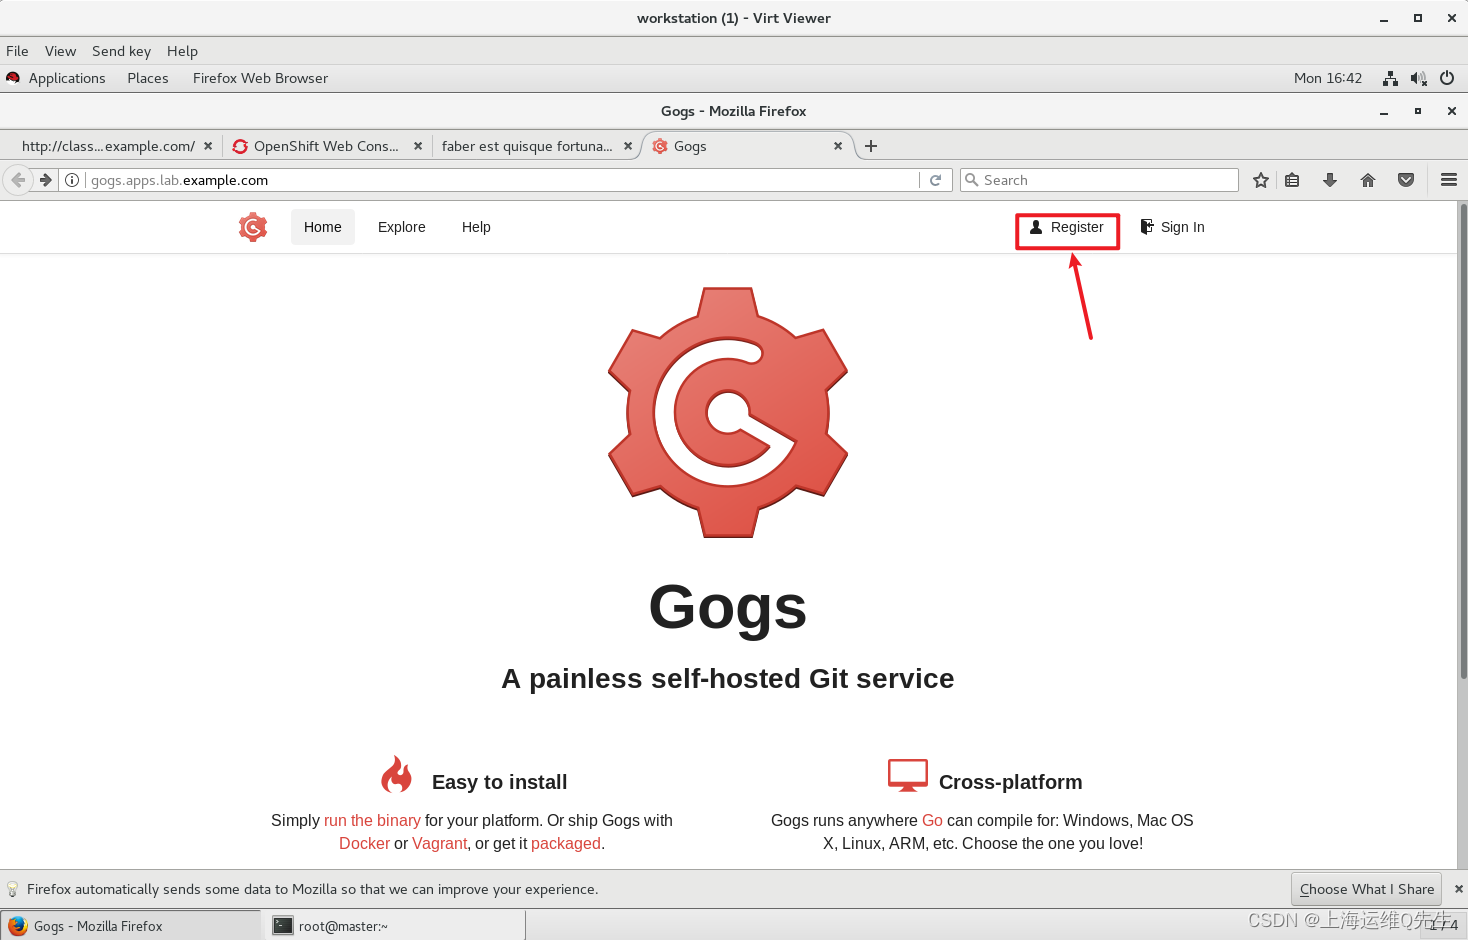Click the Easy to install heading
The width and height of the screenshot is (1468, 940).
tap(499, 782)
